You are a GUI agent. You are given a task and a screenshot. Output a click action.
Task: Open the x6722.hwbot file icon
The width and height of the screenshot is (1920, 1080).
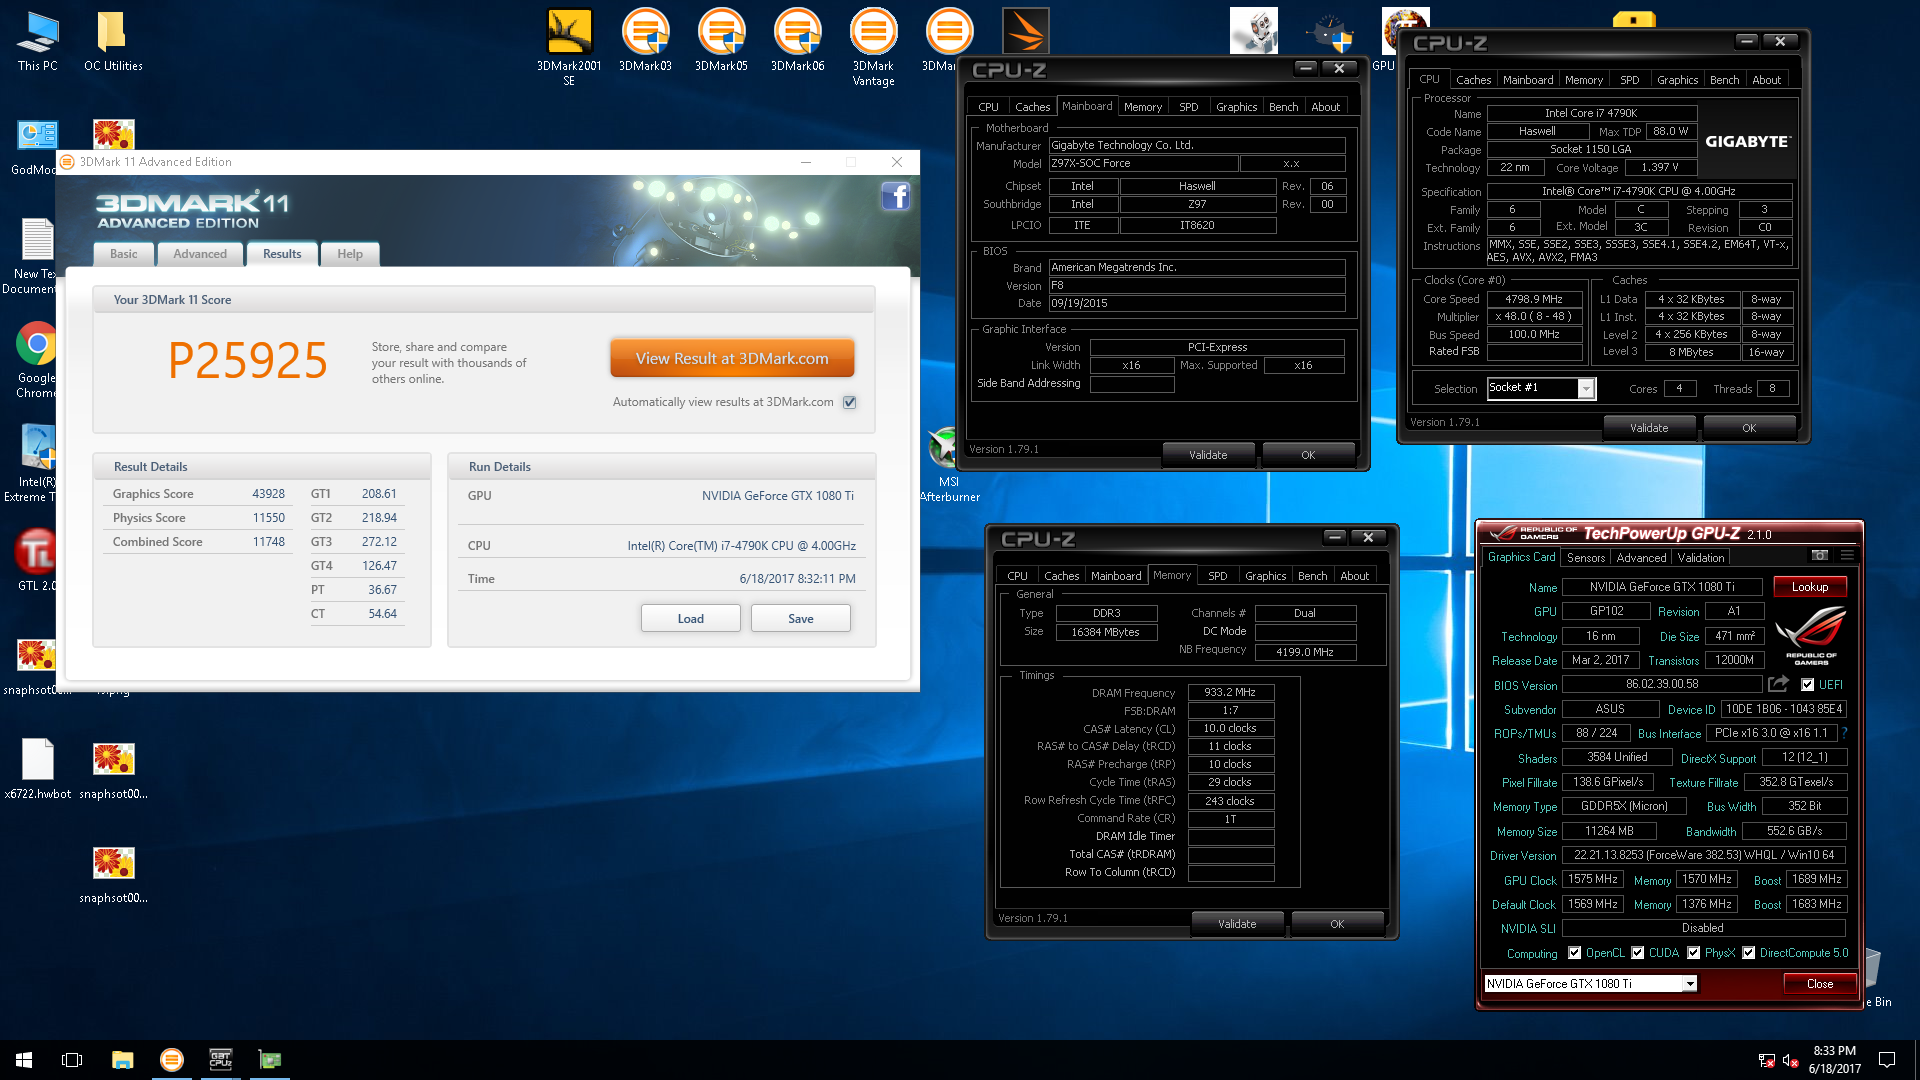click(x=37, y=768)
